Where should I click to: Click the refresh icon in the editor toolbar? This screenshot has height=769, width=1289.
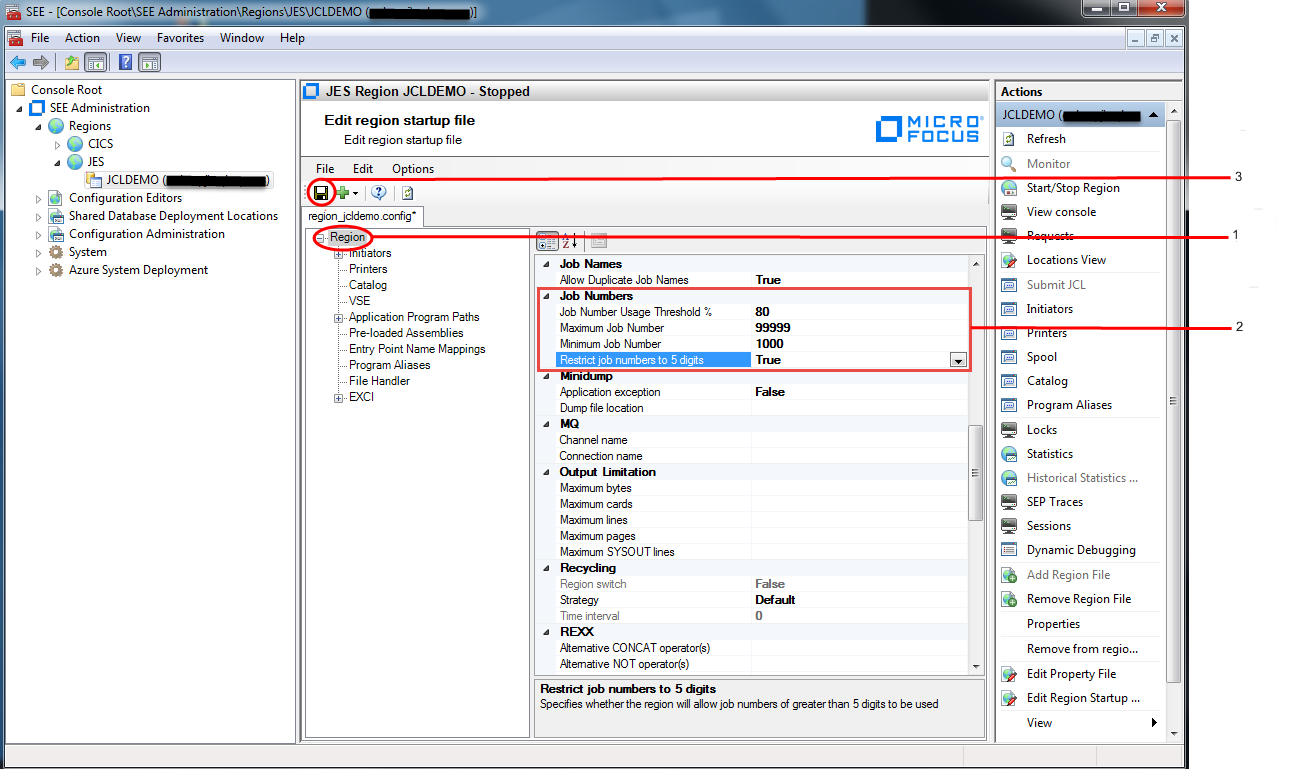(x=408, y=193)
